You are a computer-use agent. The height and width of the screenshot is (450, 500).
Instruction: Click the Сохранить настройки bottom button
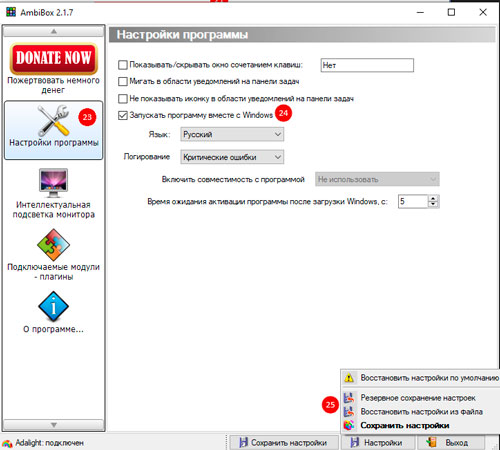click(283, 443)
